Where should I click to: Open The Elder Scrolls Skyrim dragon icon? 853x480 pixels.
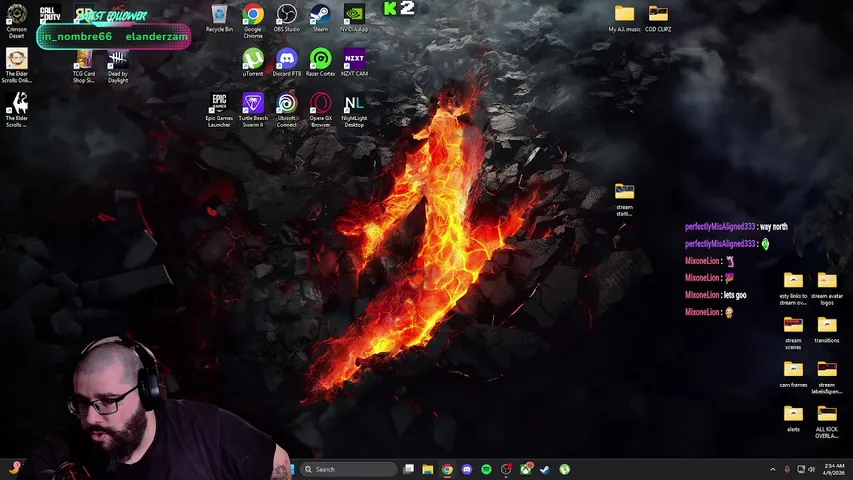point(16,110)
